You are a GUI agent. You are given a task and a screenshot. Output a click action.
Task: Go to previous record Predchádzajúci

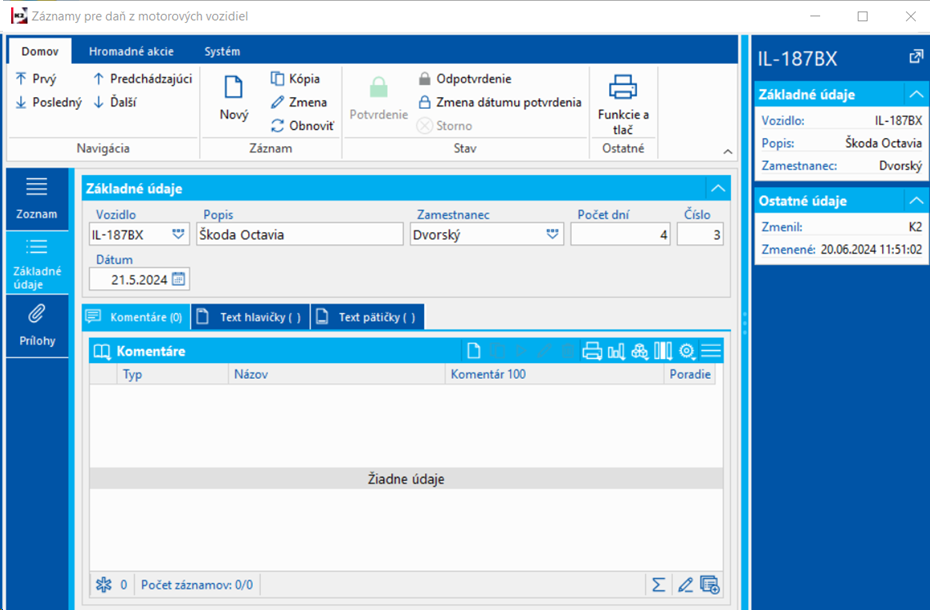pyautogui.click(x=142, y=78)
